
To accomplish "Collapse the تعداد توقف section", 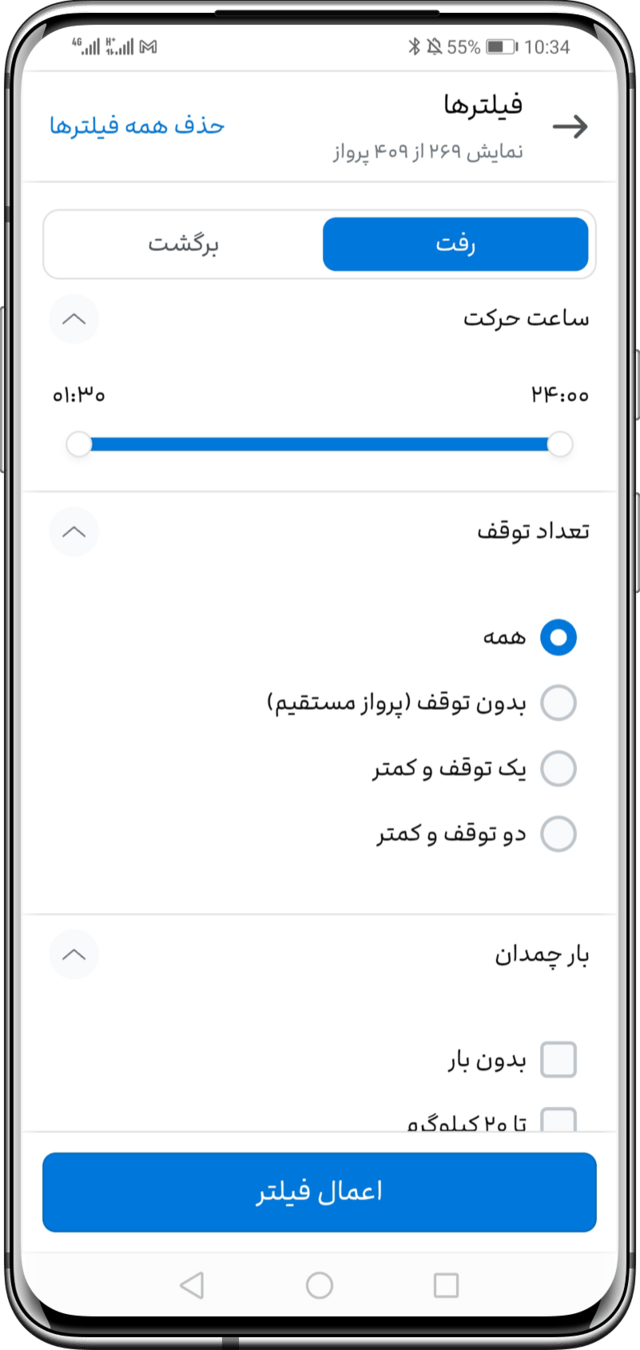I will (74, 532).
